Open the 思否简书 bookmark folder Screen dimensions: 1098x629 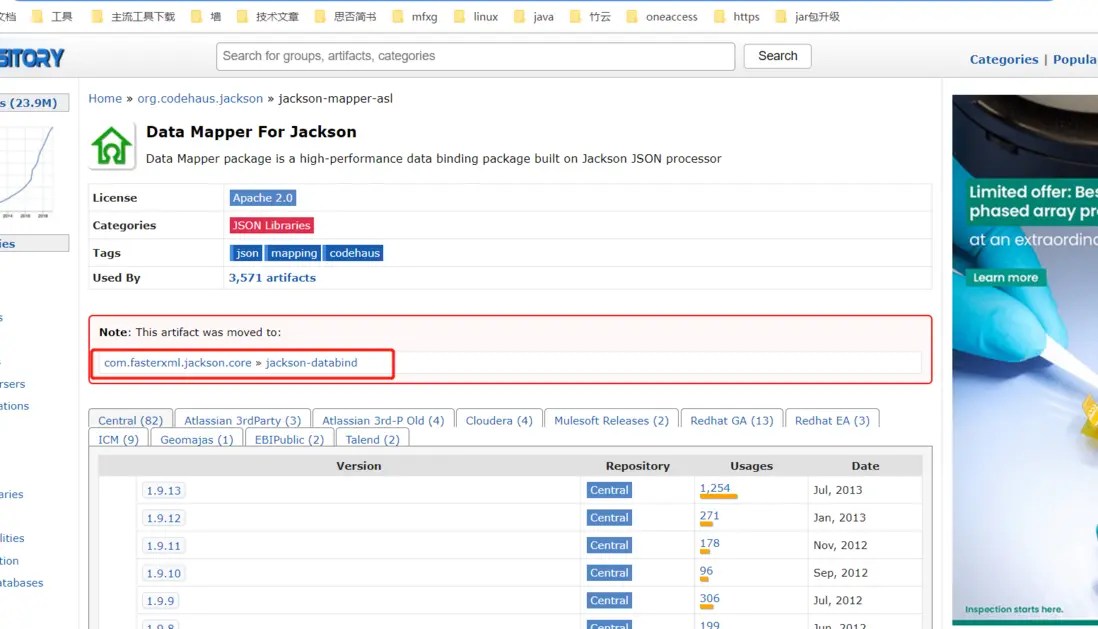pyautogui.click(x=346, y=17)
